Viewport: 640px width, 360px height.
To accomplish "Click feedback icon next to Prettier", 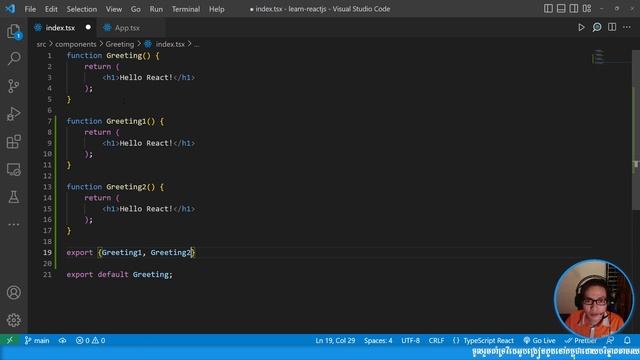I will coord(611,340).
